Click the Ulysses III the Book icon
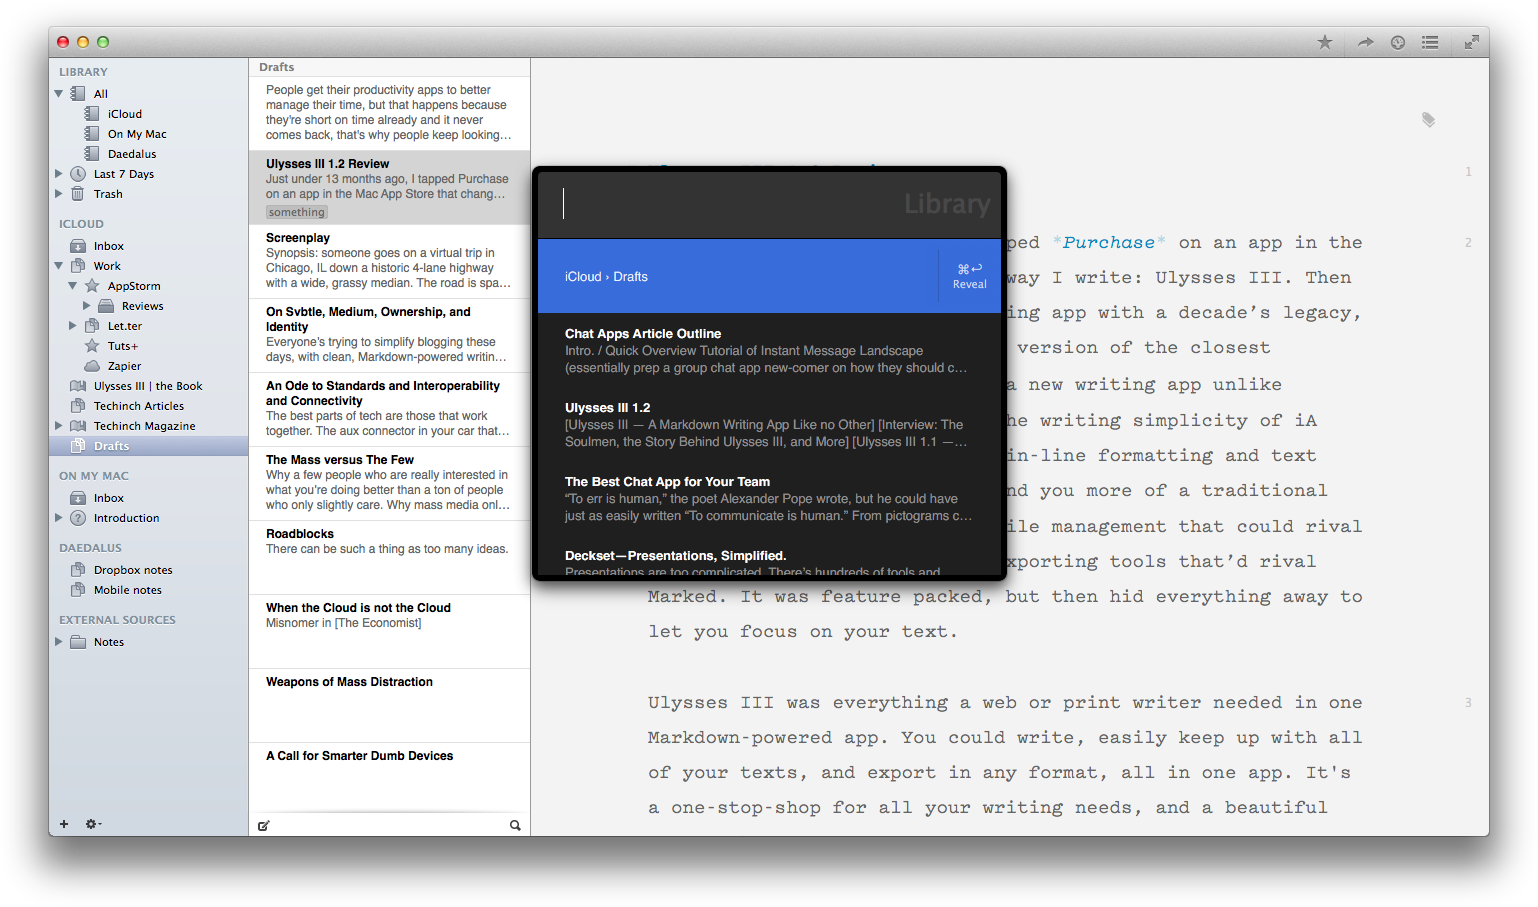This screenshot has height=907, width=1538. point(78,386)
